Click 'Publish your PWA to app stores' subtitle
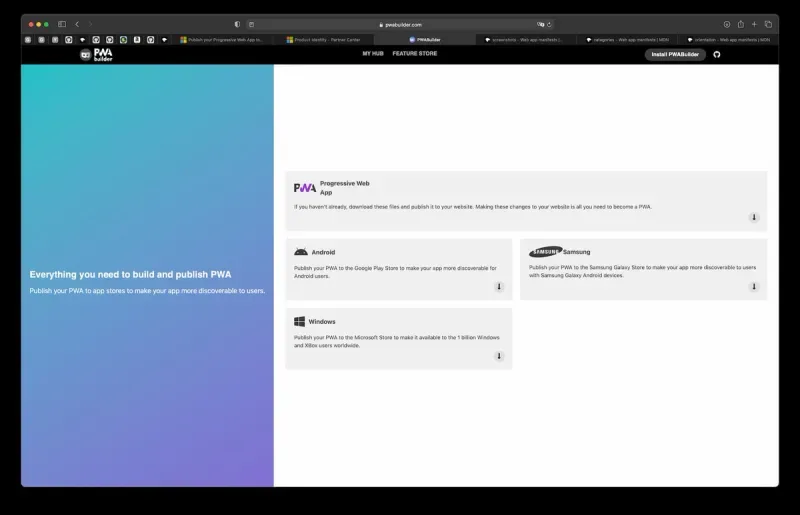The height and width of the screenshot is (515, 800). coord(147,291)
